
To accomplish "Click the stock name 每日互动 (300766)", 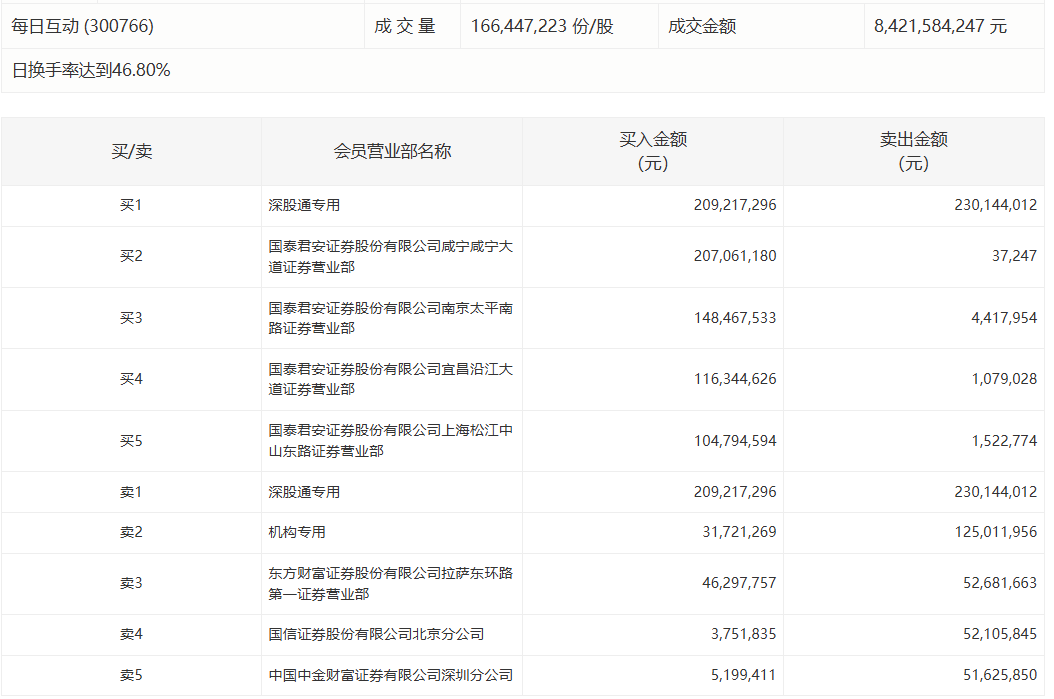I will [x=83, y=26].
